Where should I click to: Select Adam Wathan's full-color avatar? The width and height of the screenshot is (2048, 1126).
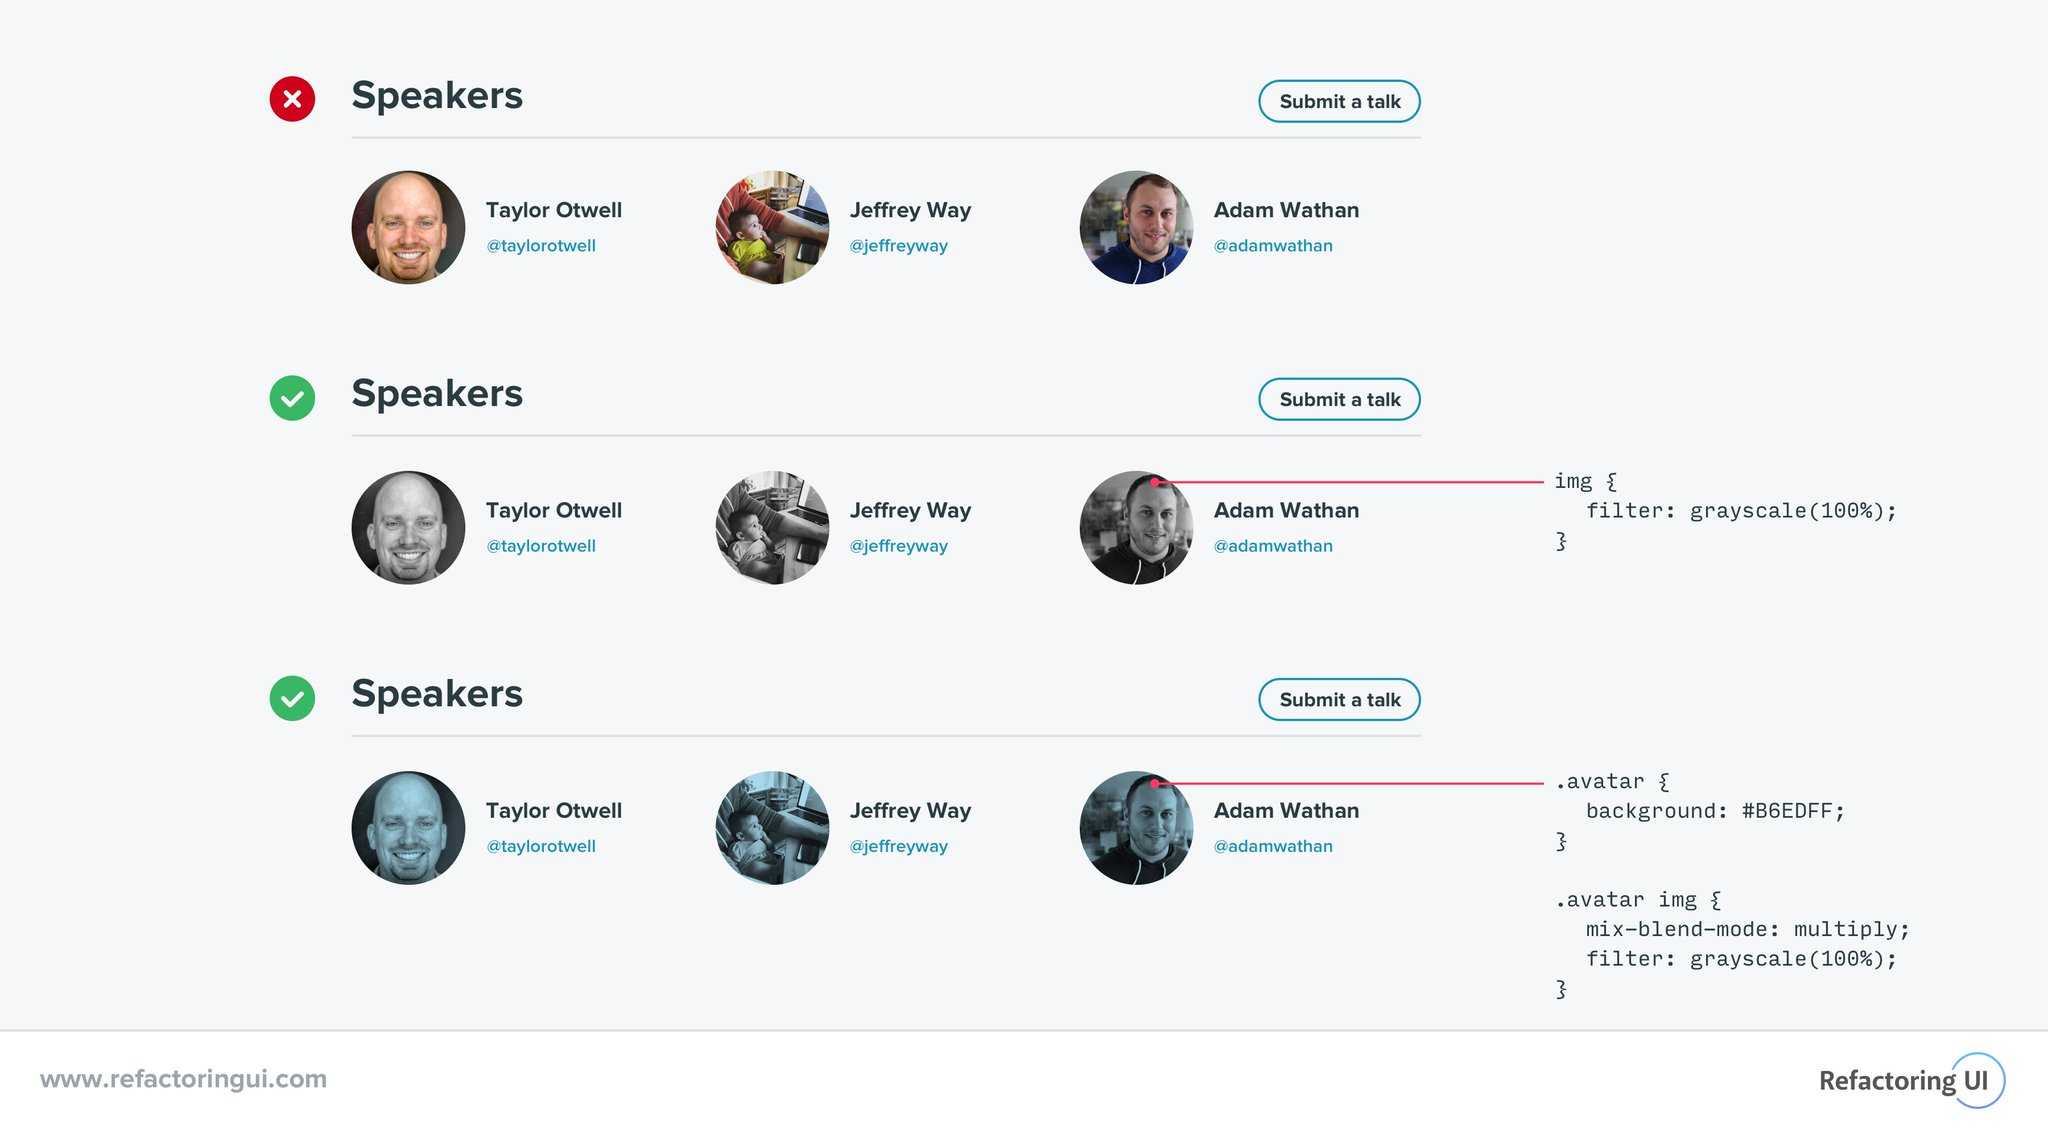click(1136, 227)
